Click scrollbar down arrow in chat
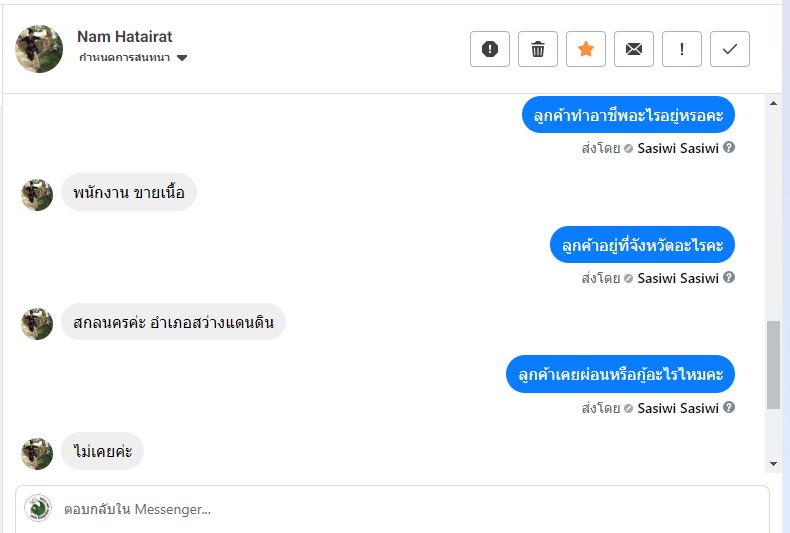 [772, 464]
